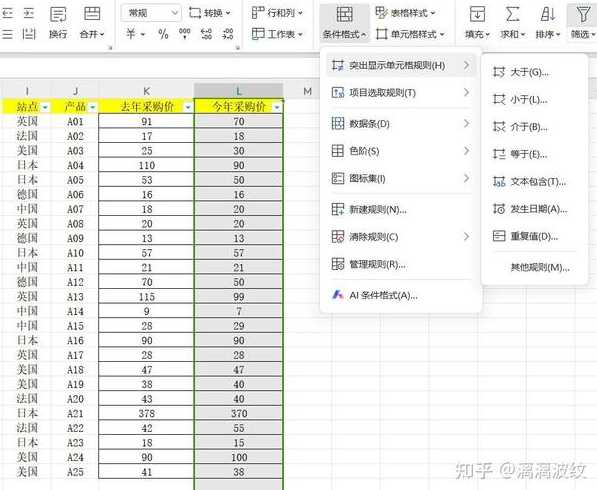Open the 表格样式 table style menu
The width and height of the screenshot is (597, 490).
tap(405, 13)
